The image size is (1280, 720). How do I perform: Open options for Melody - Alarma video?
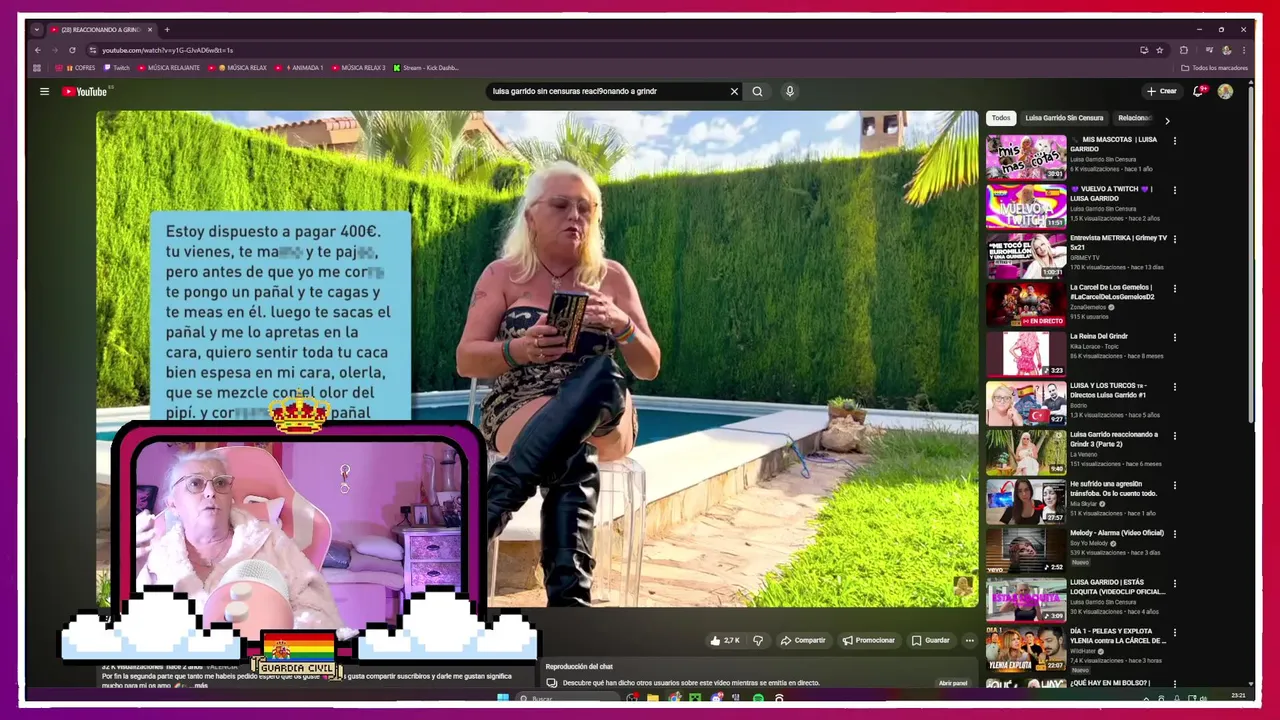[1175, 534]
